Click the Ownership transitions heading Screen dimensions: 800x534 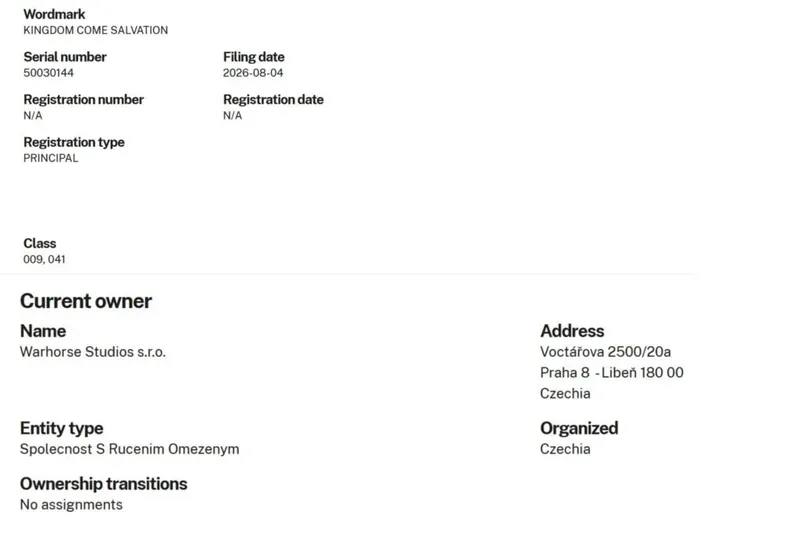(x=104, y=484)
